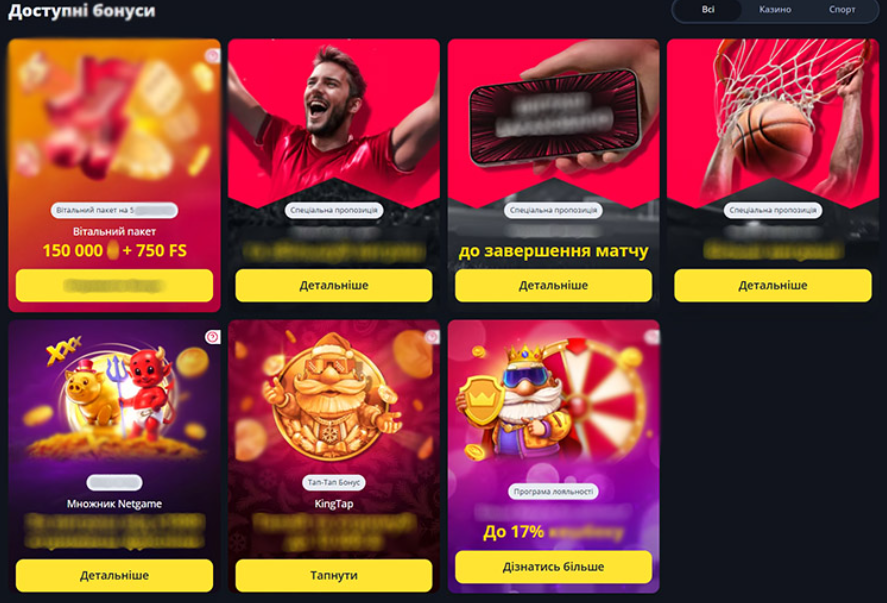This screenshot has width=887, height=603.
Task: Click the 150 000 + 750 FS text
Action: [114, 251]
